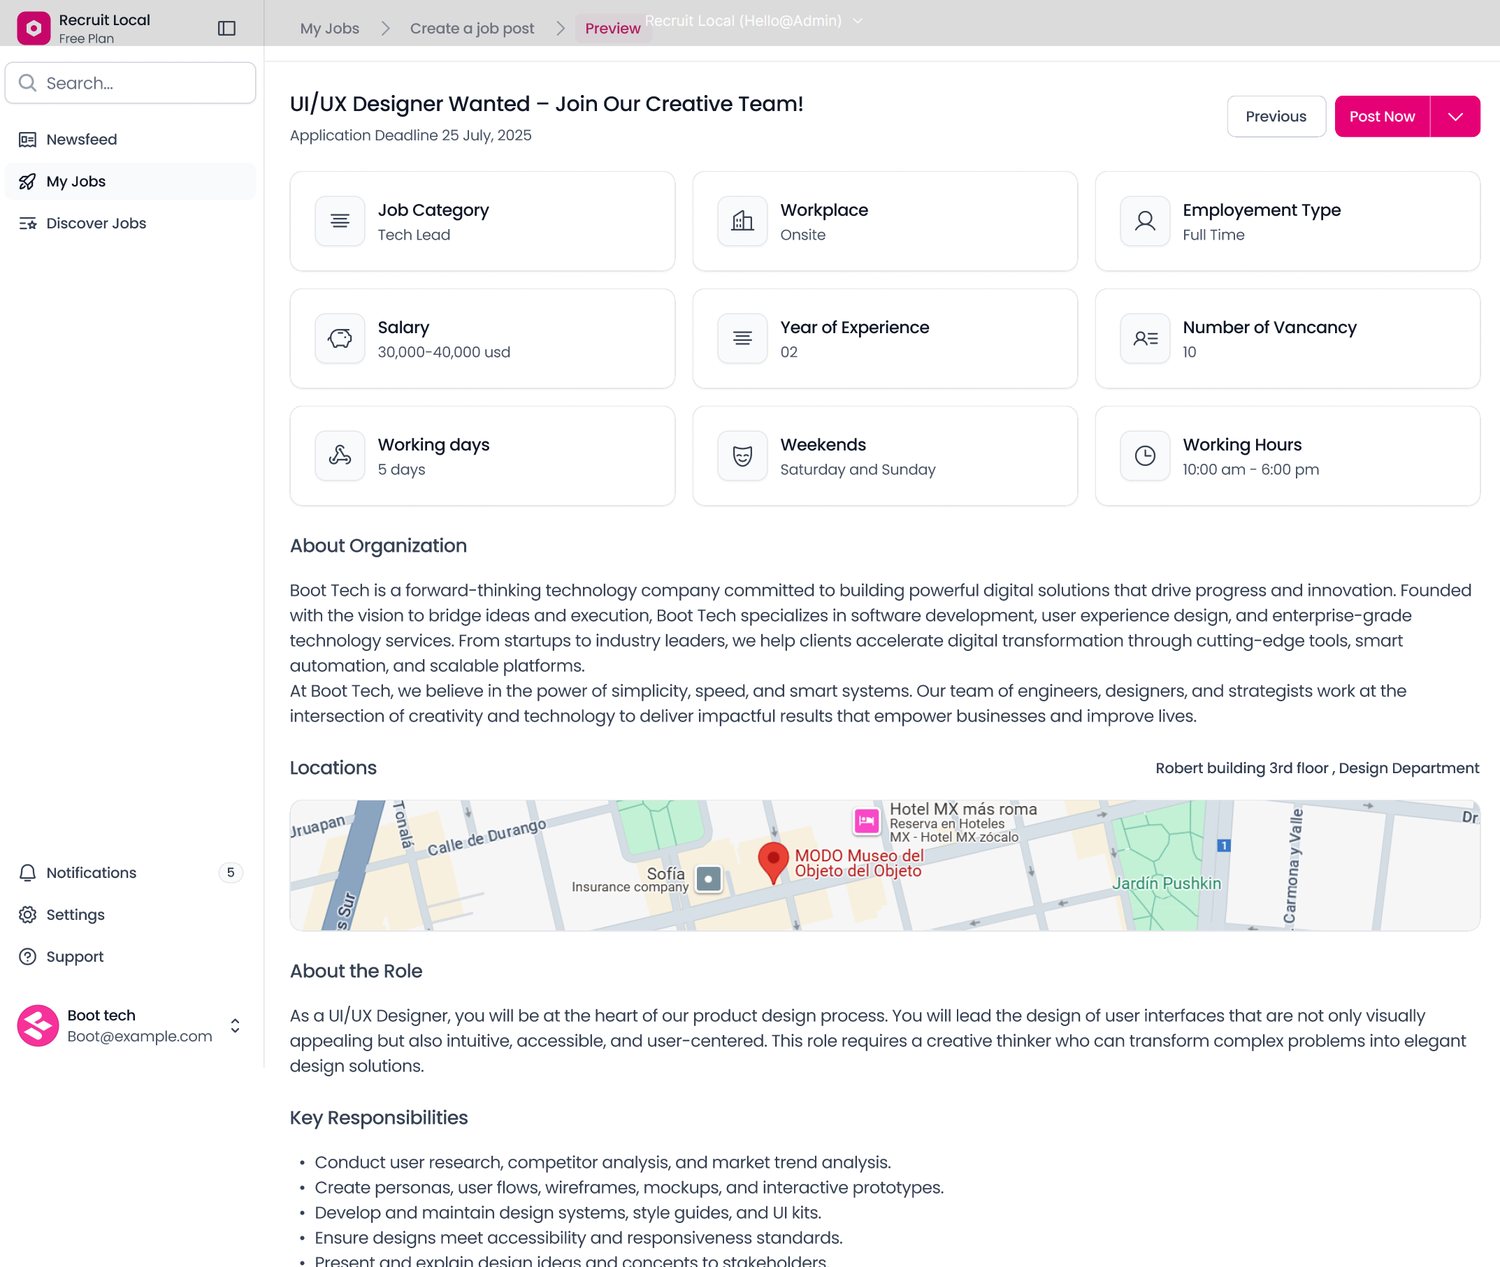Click the Working days icon
The image size is (1500, 1267).
340,456
